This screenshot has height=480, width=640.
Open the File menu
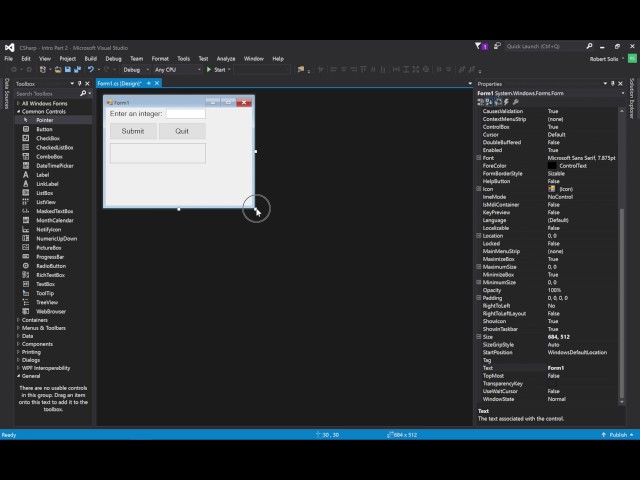(9, 59)
